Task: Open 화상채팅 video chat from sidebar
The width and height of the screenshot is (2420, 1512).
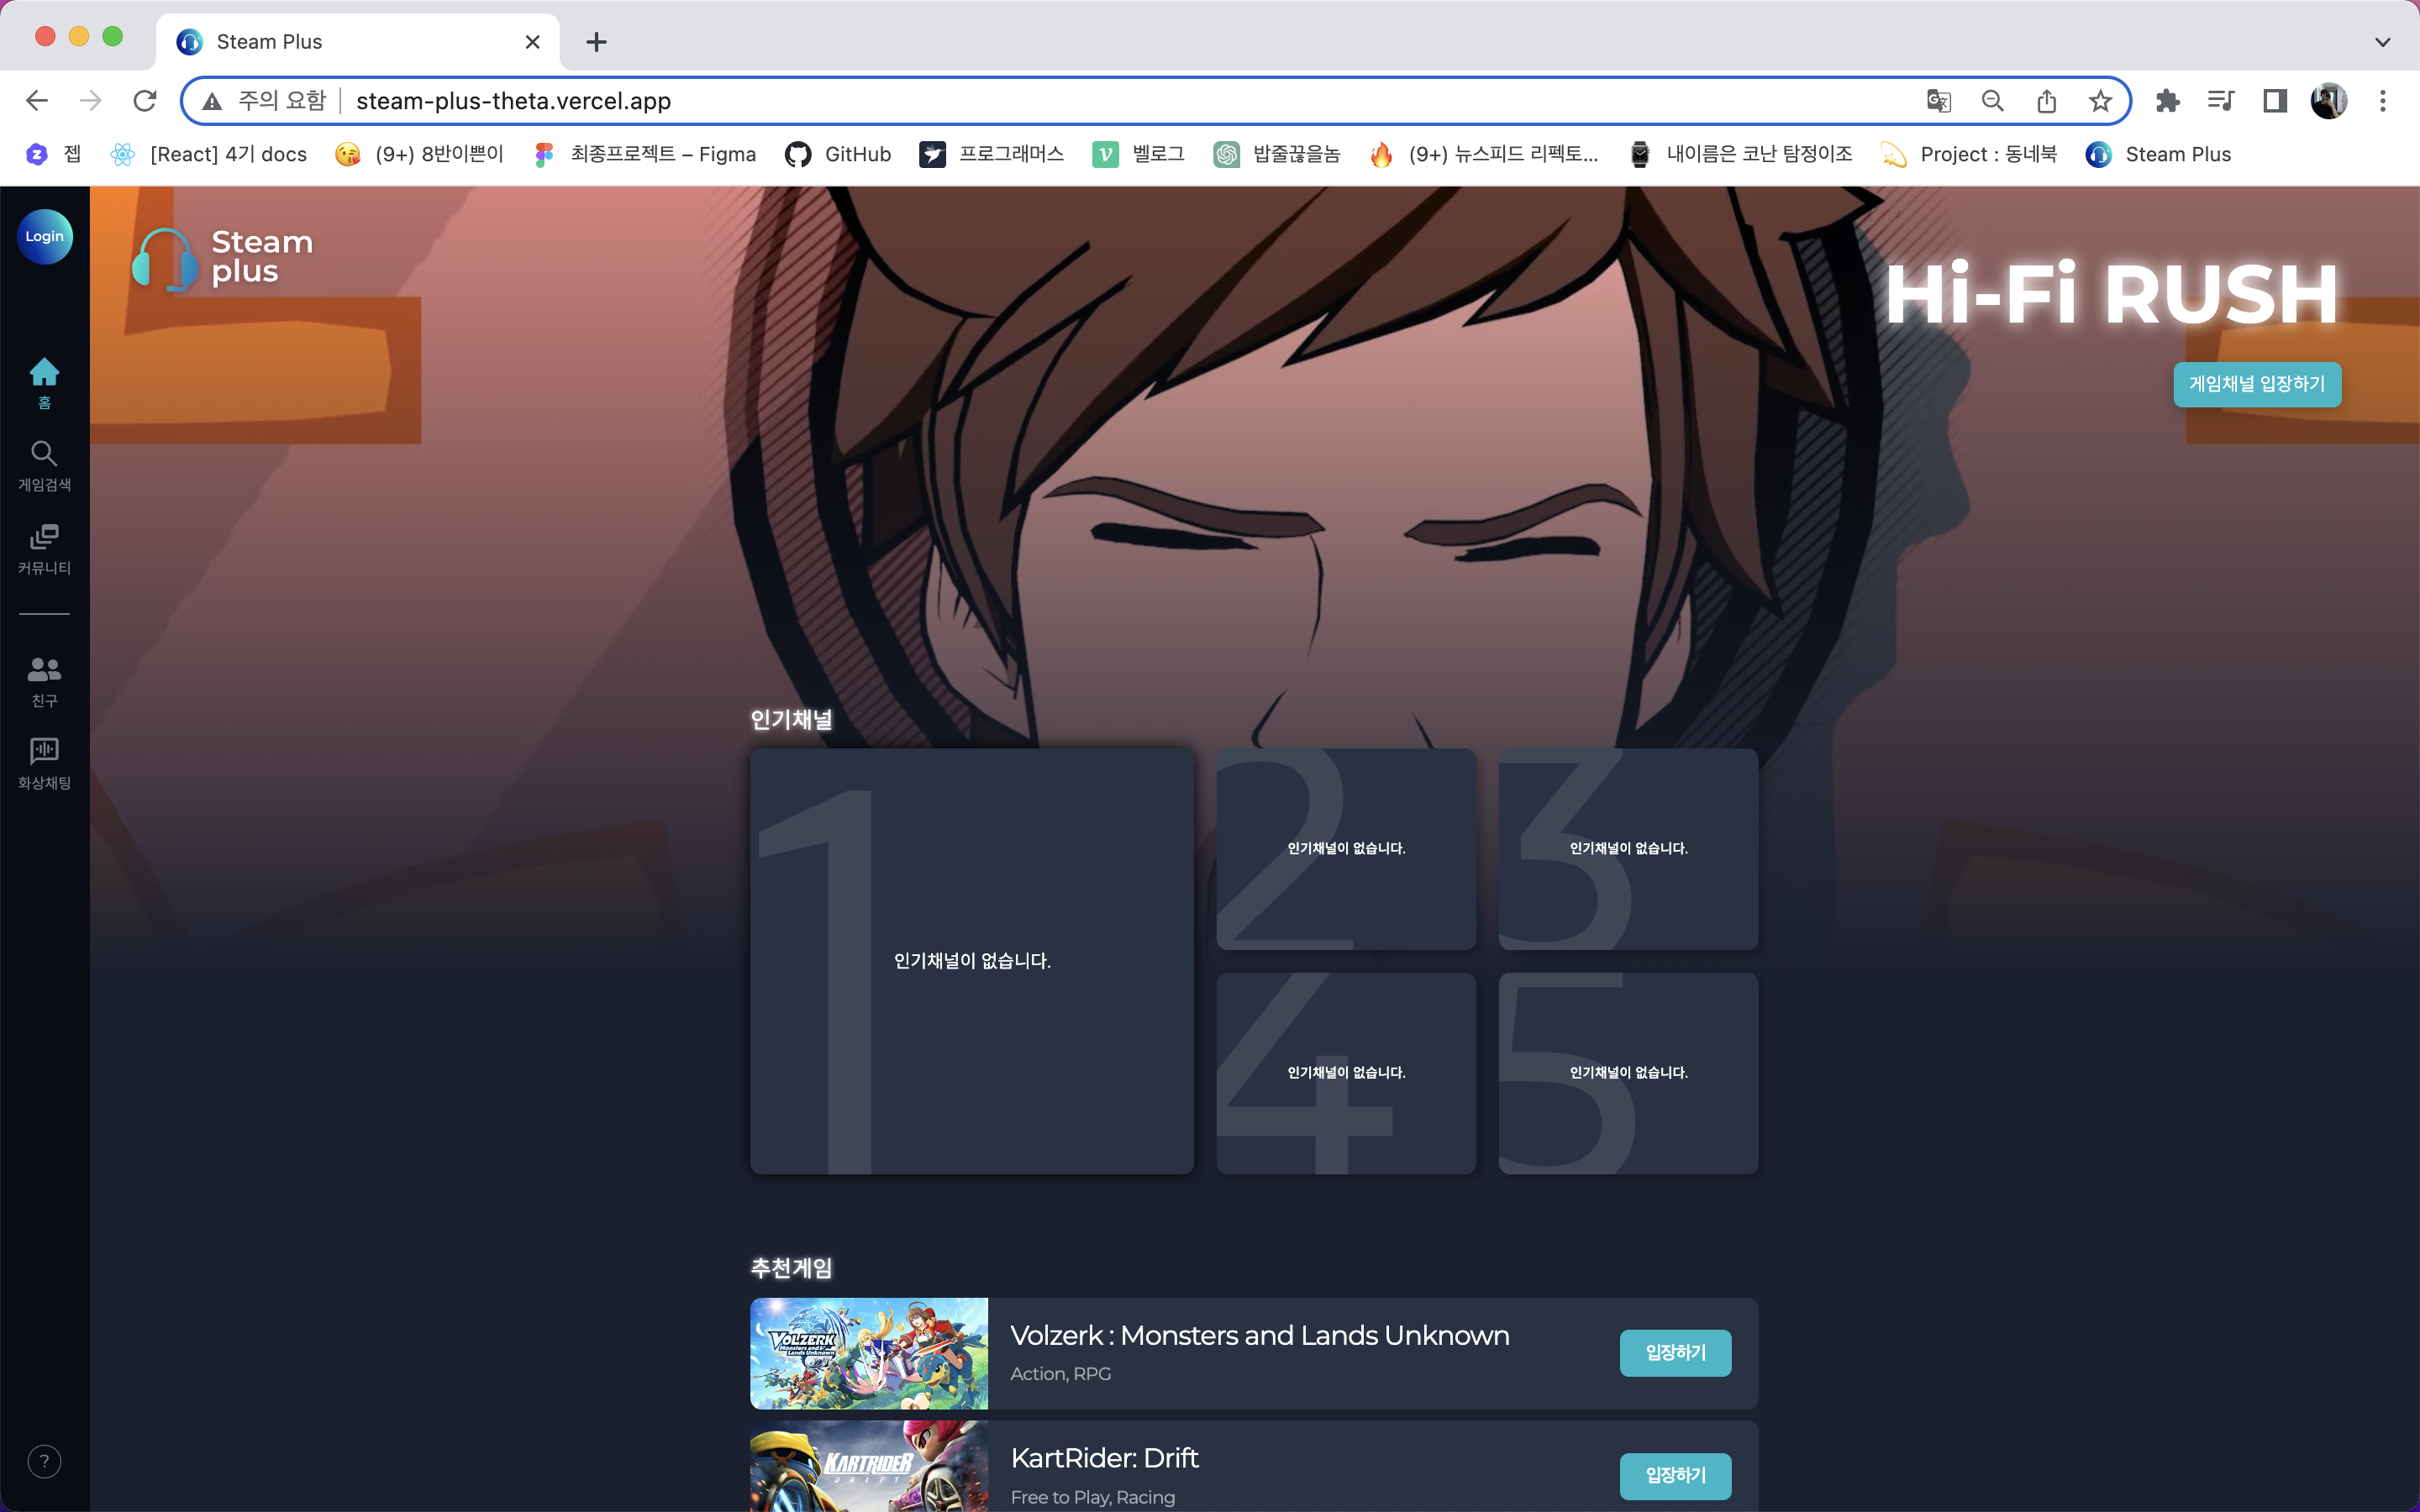Action: [x=44, y=753]
